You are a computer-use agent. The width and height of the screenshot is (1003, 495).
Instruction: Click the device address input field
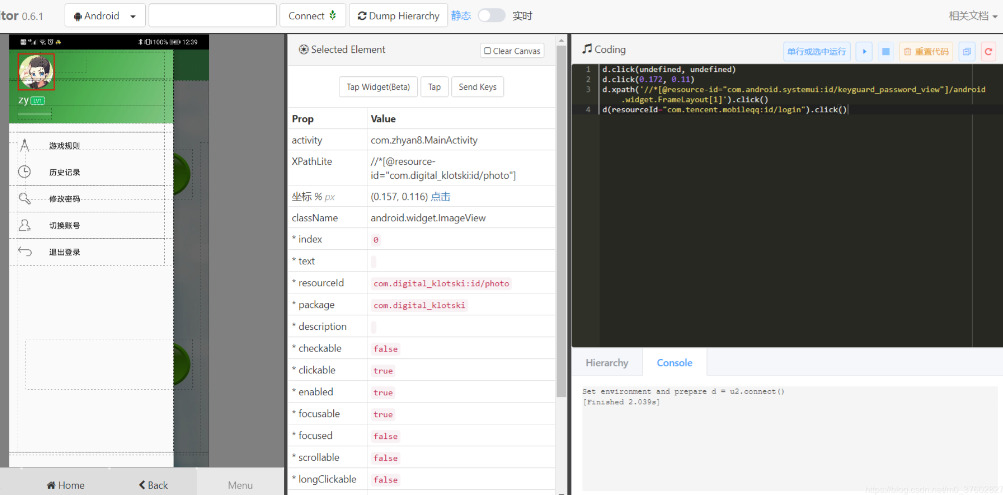(x=212, y=16)
